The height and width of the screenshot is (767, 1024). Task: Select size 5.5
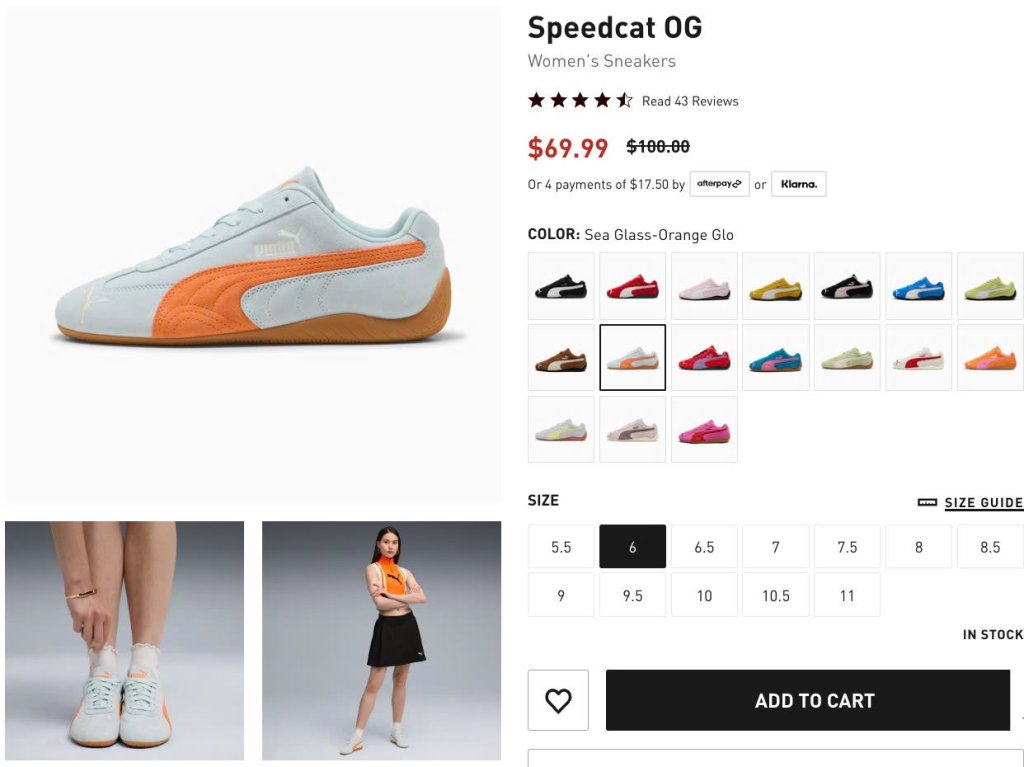click(561, 547)
